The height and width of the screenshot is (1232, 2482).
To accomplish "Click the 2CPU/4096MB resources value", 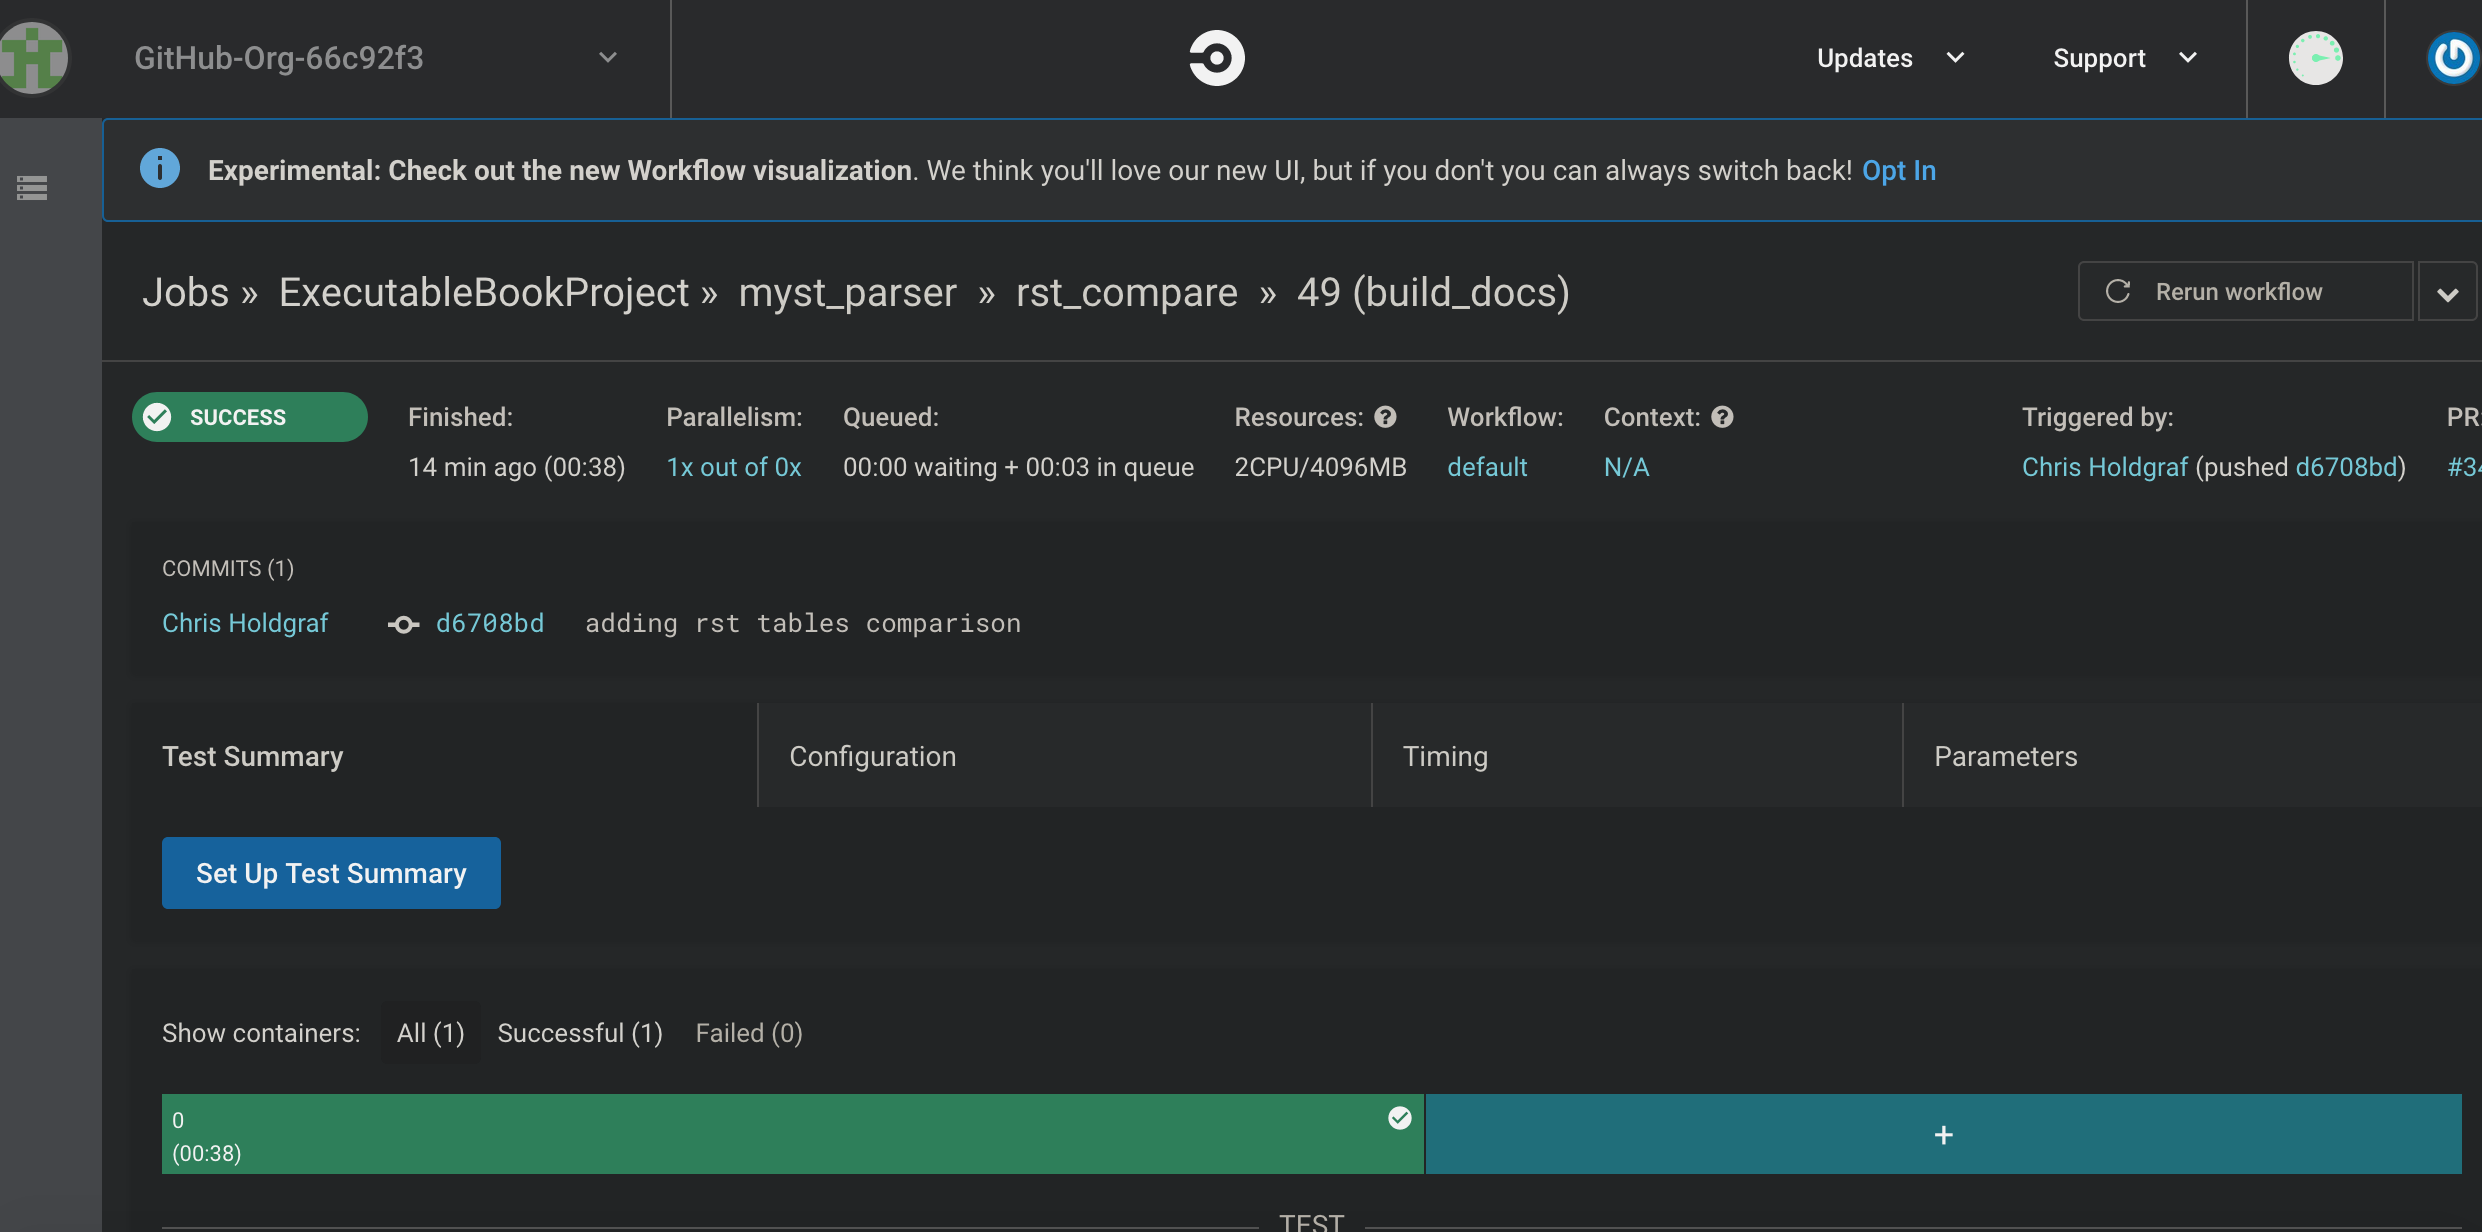I will (x=1320, y=467).
